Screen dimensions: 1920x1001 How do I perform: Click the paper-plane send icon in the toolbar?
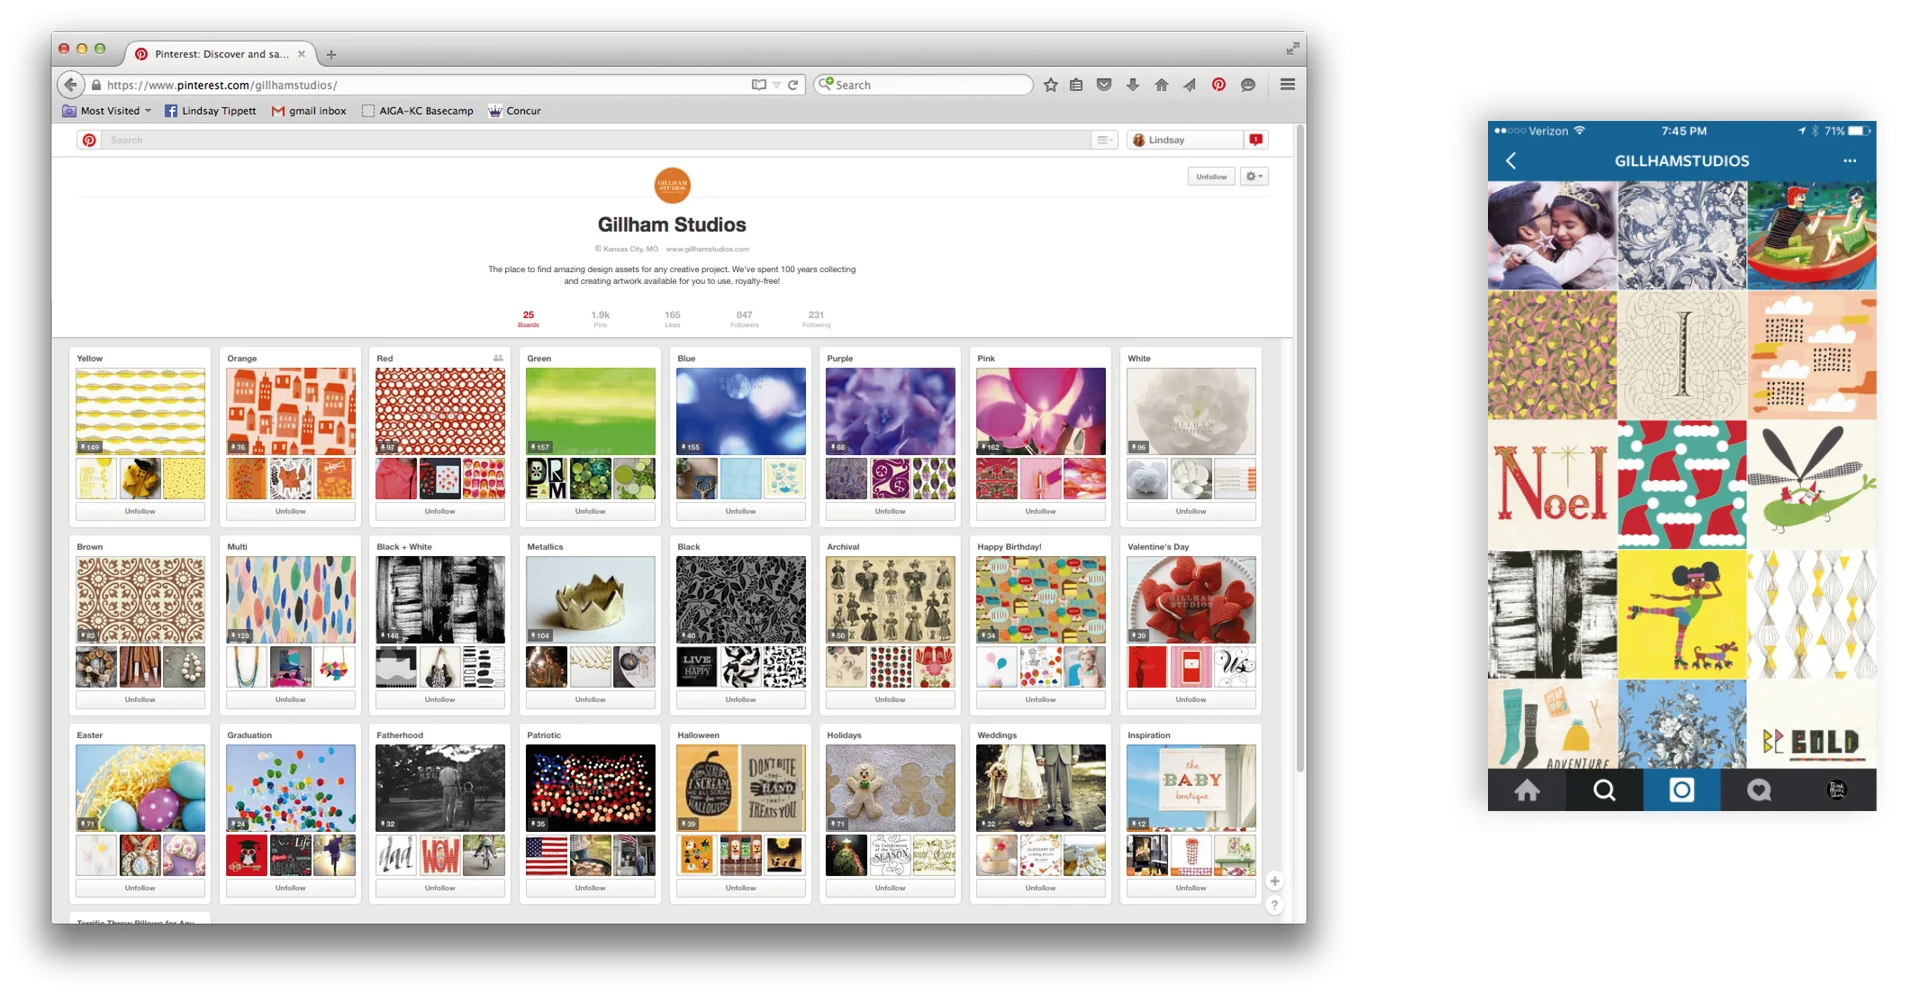(x=1189, y=85)
